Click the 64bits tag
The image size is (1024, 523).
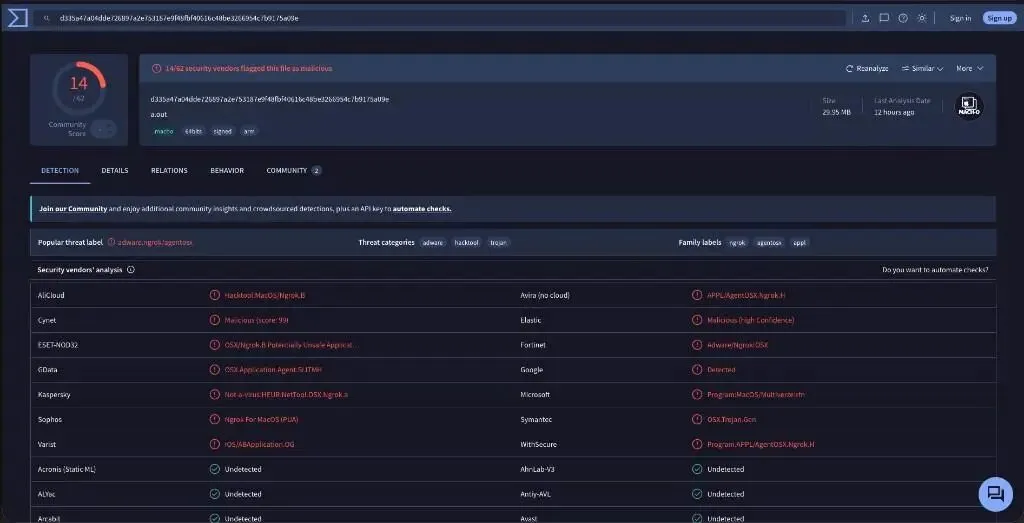coord(193,131)
